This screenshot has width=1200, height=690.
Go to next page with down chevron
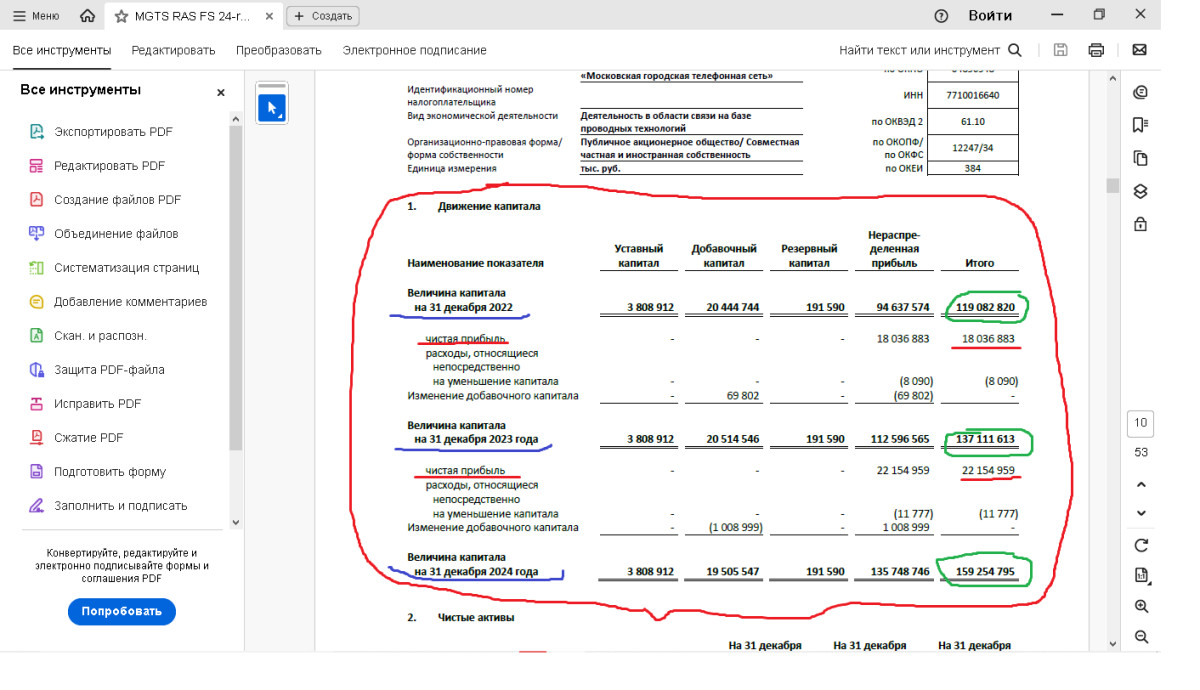click(x=1141, y=514)
